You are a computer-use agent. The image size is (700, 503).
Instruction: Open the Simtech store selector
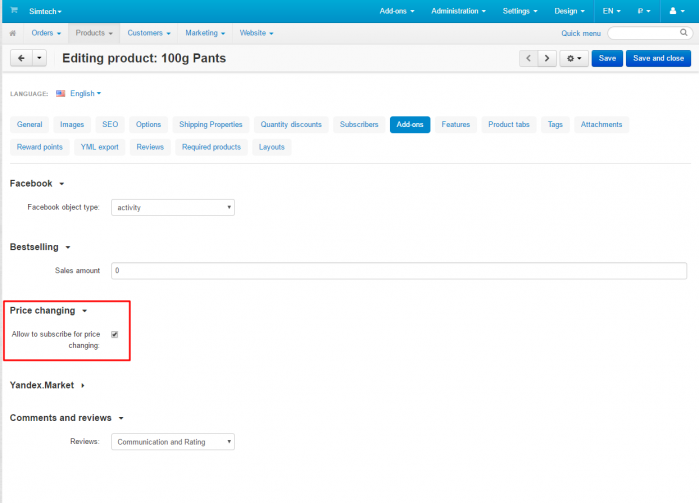coord(45,11)
